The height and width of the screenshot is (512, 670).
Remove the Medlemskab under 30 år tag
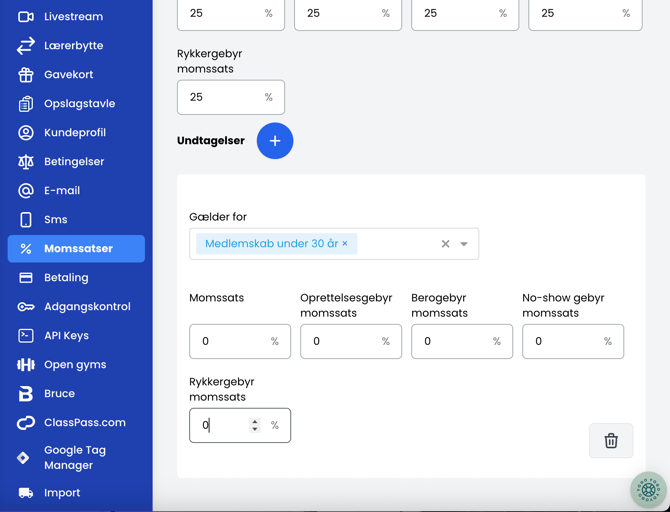[x=345, y=244]
